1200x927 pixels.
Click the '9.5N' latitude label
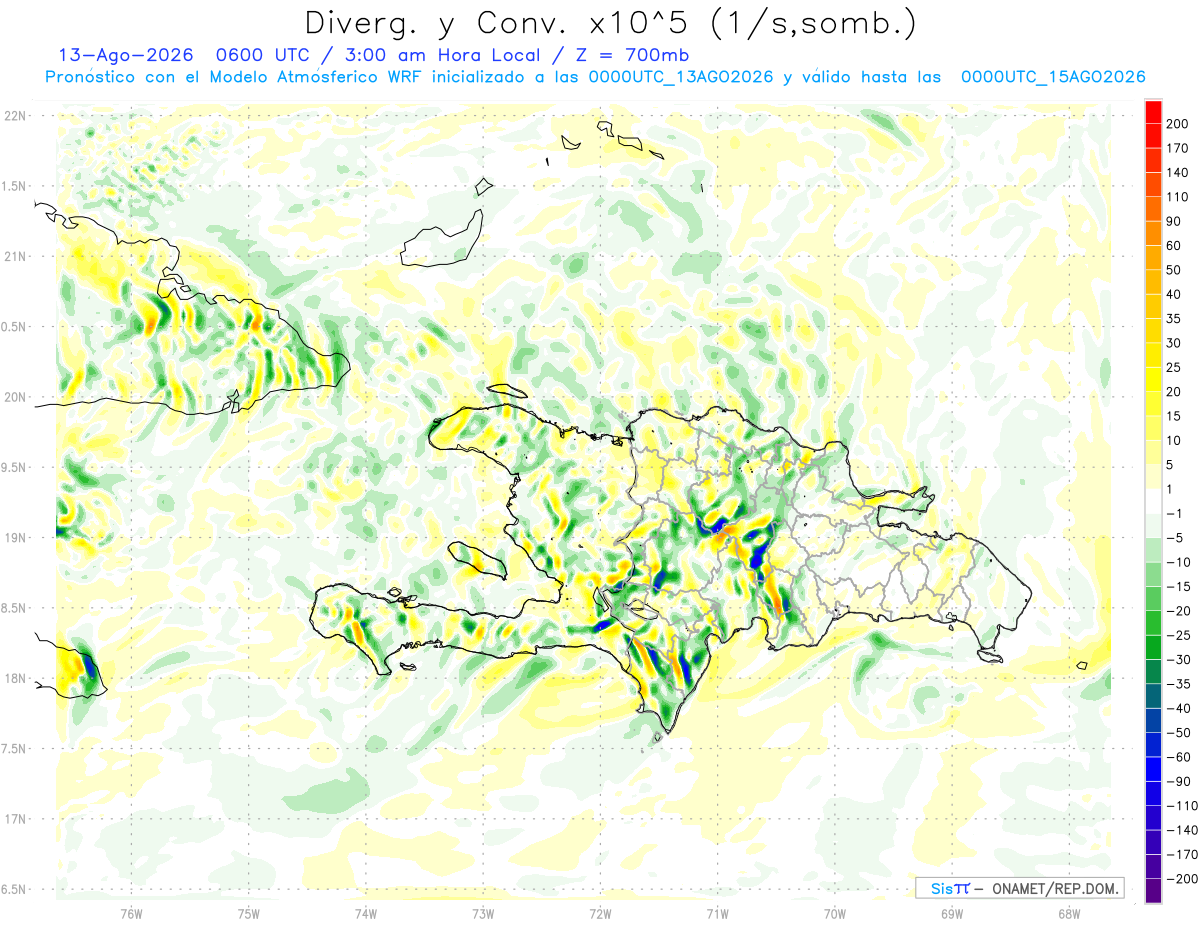coord(14,467)
